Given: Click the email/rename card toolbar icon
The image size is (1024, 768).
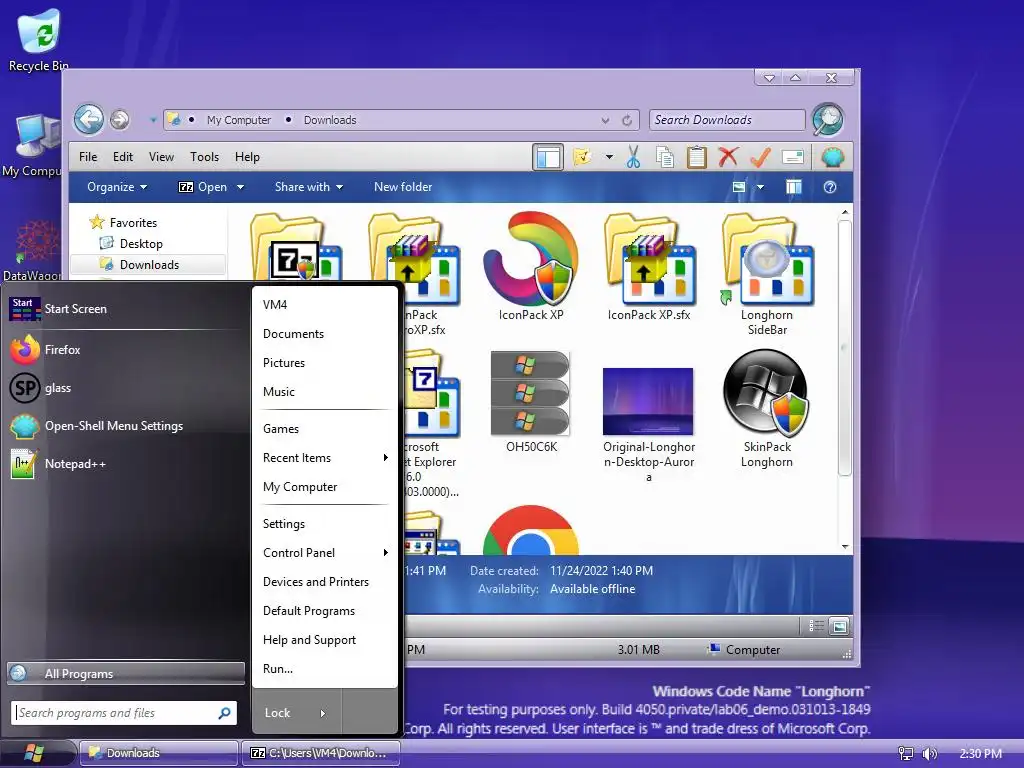Looking at the screenshot, I should pyautogui.click(x=792, y=157).
